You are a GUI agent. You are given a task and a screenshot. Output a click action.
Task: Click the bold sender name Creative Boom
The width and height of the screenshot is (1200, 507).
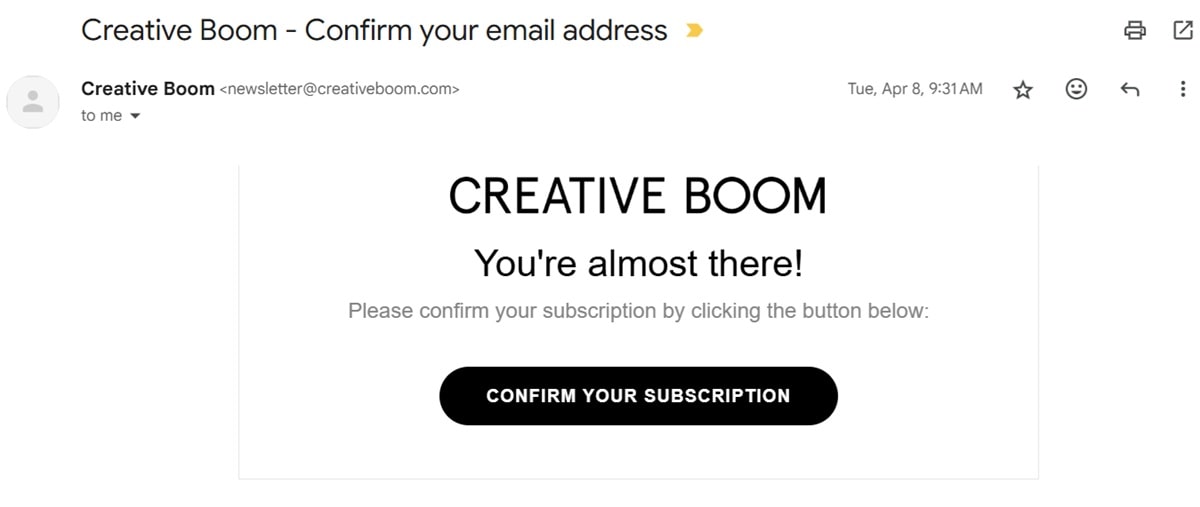coord(148,88)
